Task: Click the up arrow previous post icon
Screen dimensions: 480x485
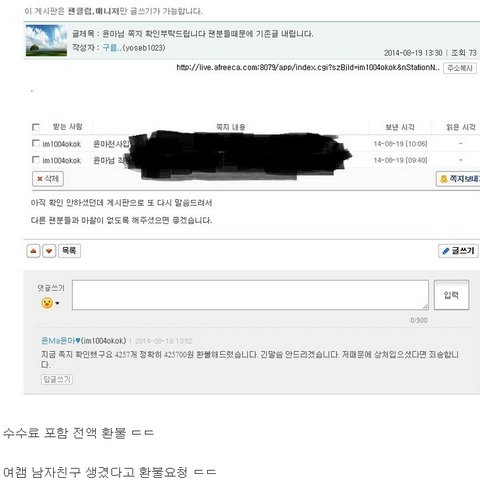Action: coord(33,251)
